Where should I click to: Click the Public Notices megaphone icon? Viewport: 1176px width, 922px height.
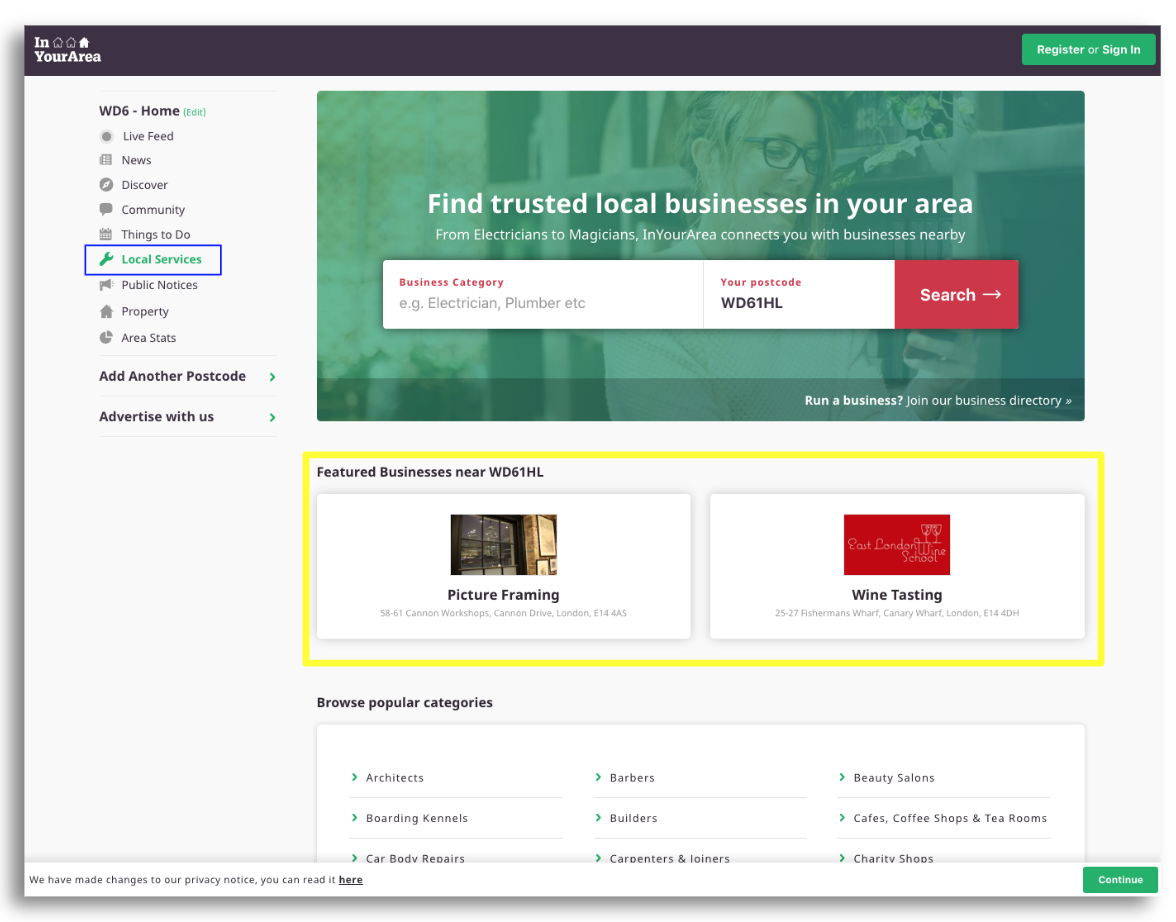tap(106, 284)
